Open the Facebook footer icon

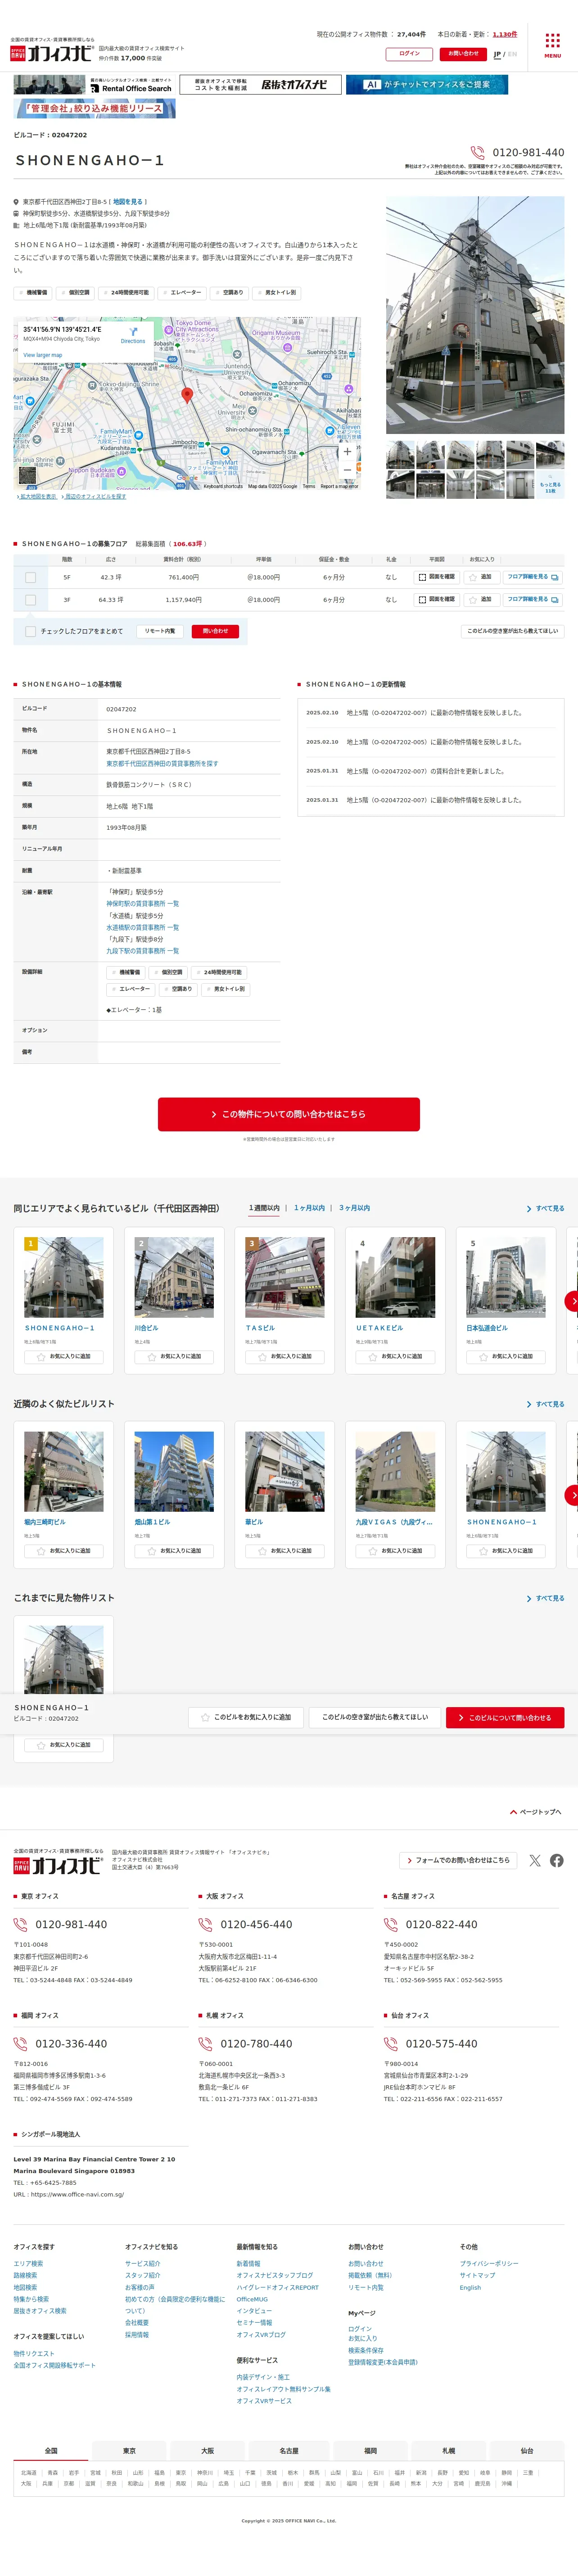557,1861
